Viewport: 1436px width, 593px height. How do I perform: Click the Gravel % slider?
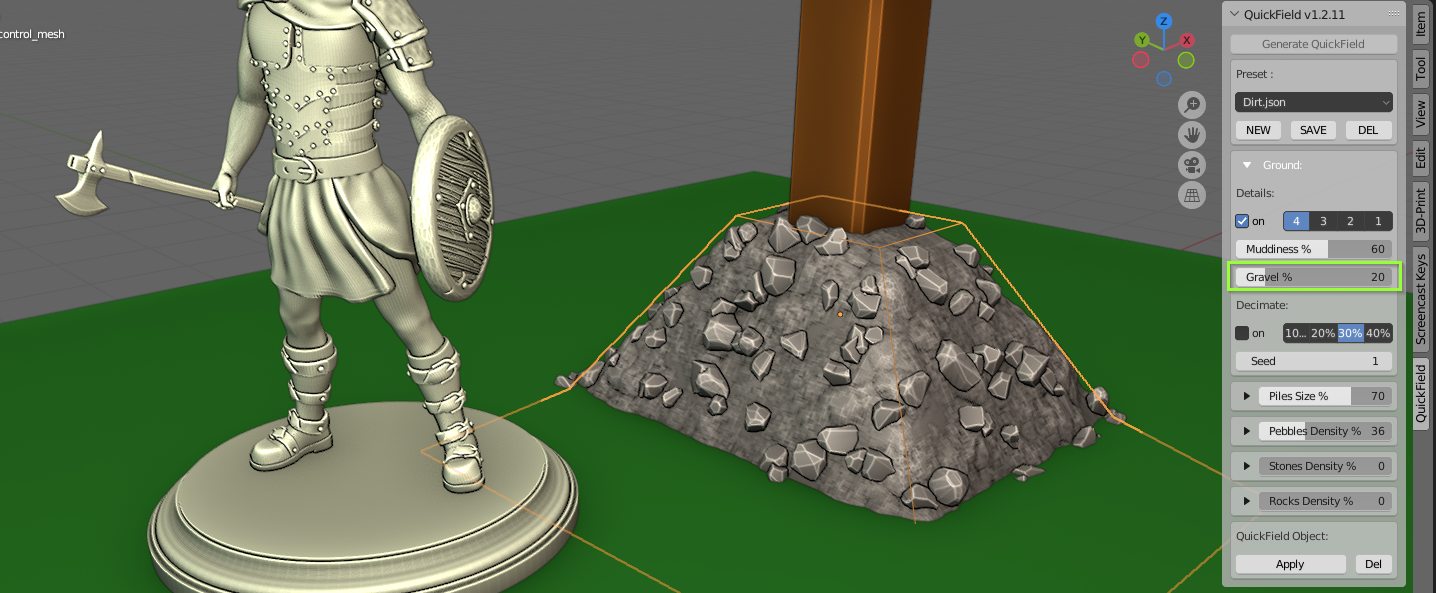pos(1313,277)
